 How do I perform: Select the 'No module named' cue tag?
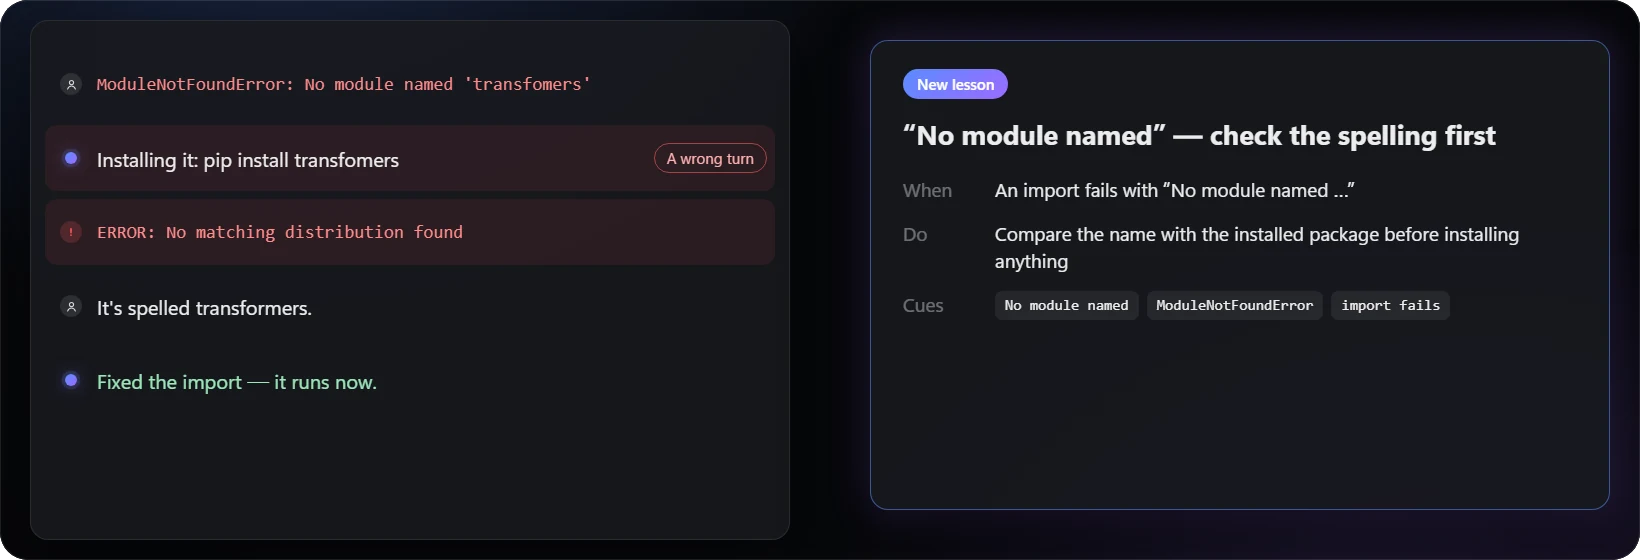(1066, 305)
